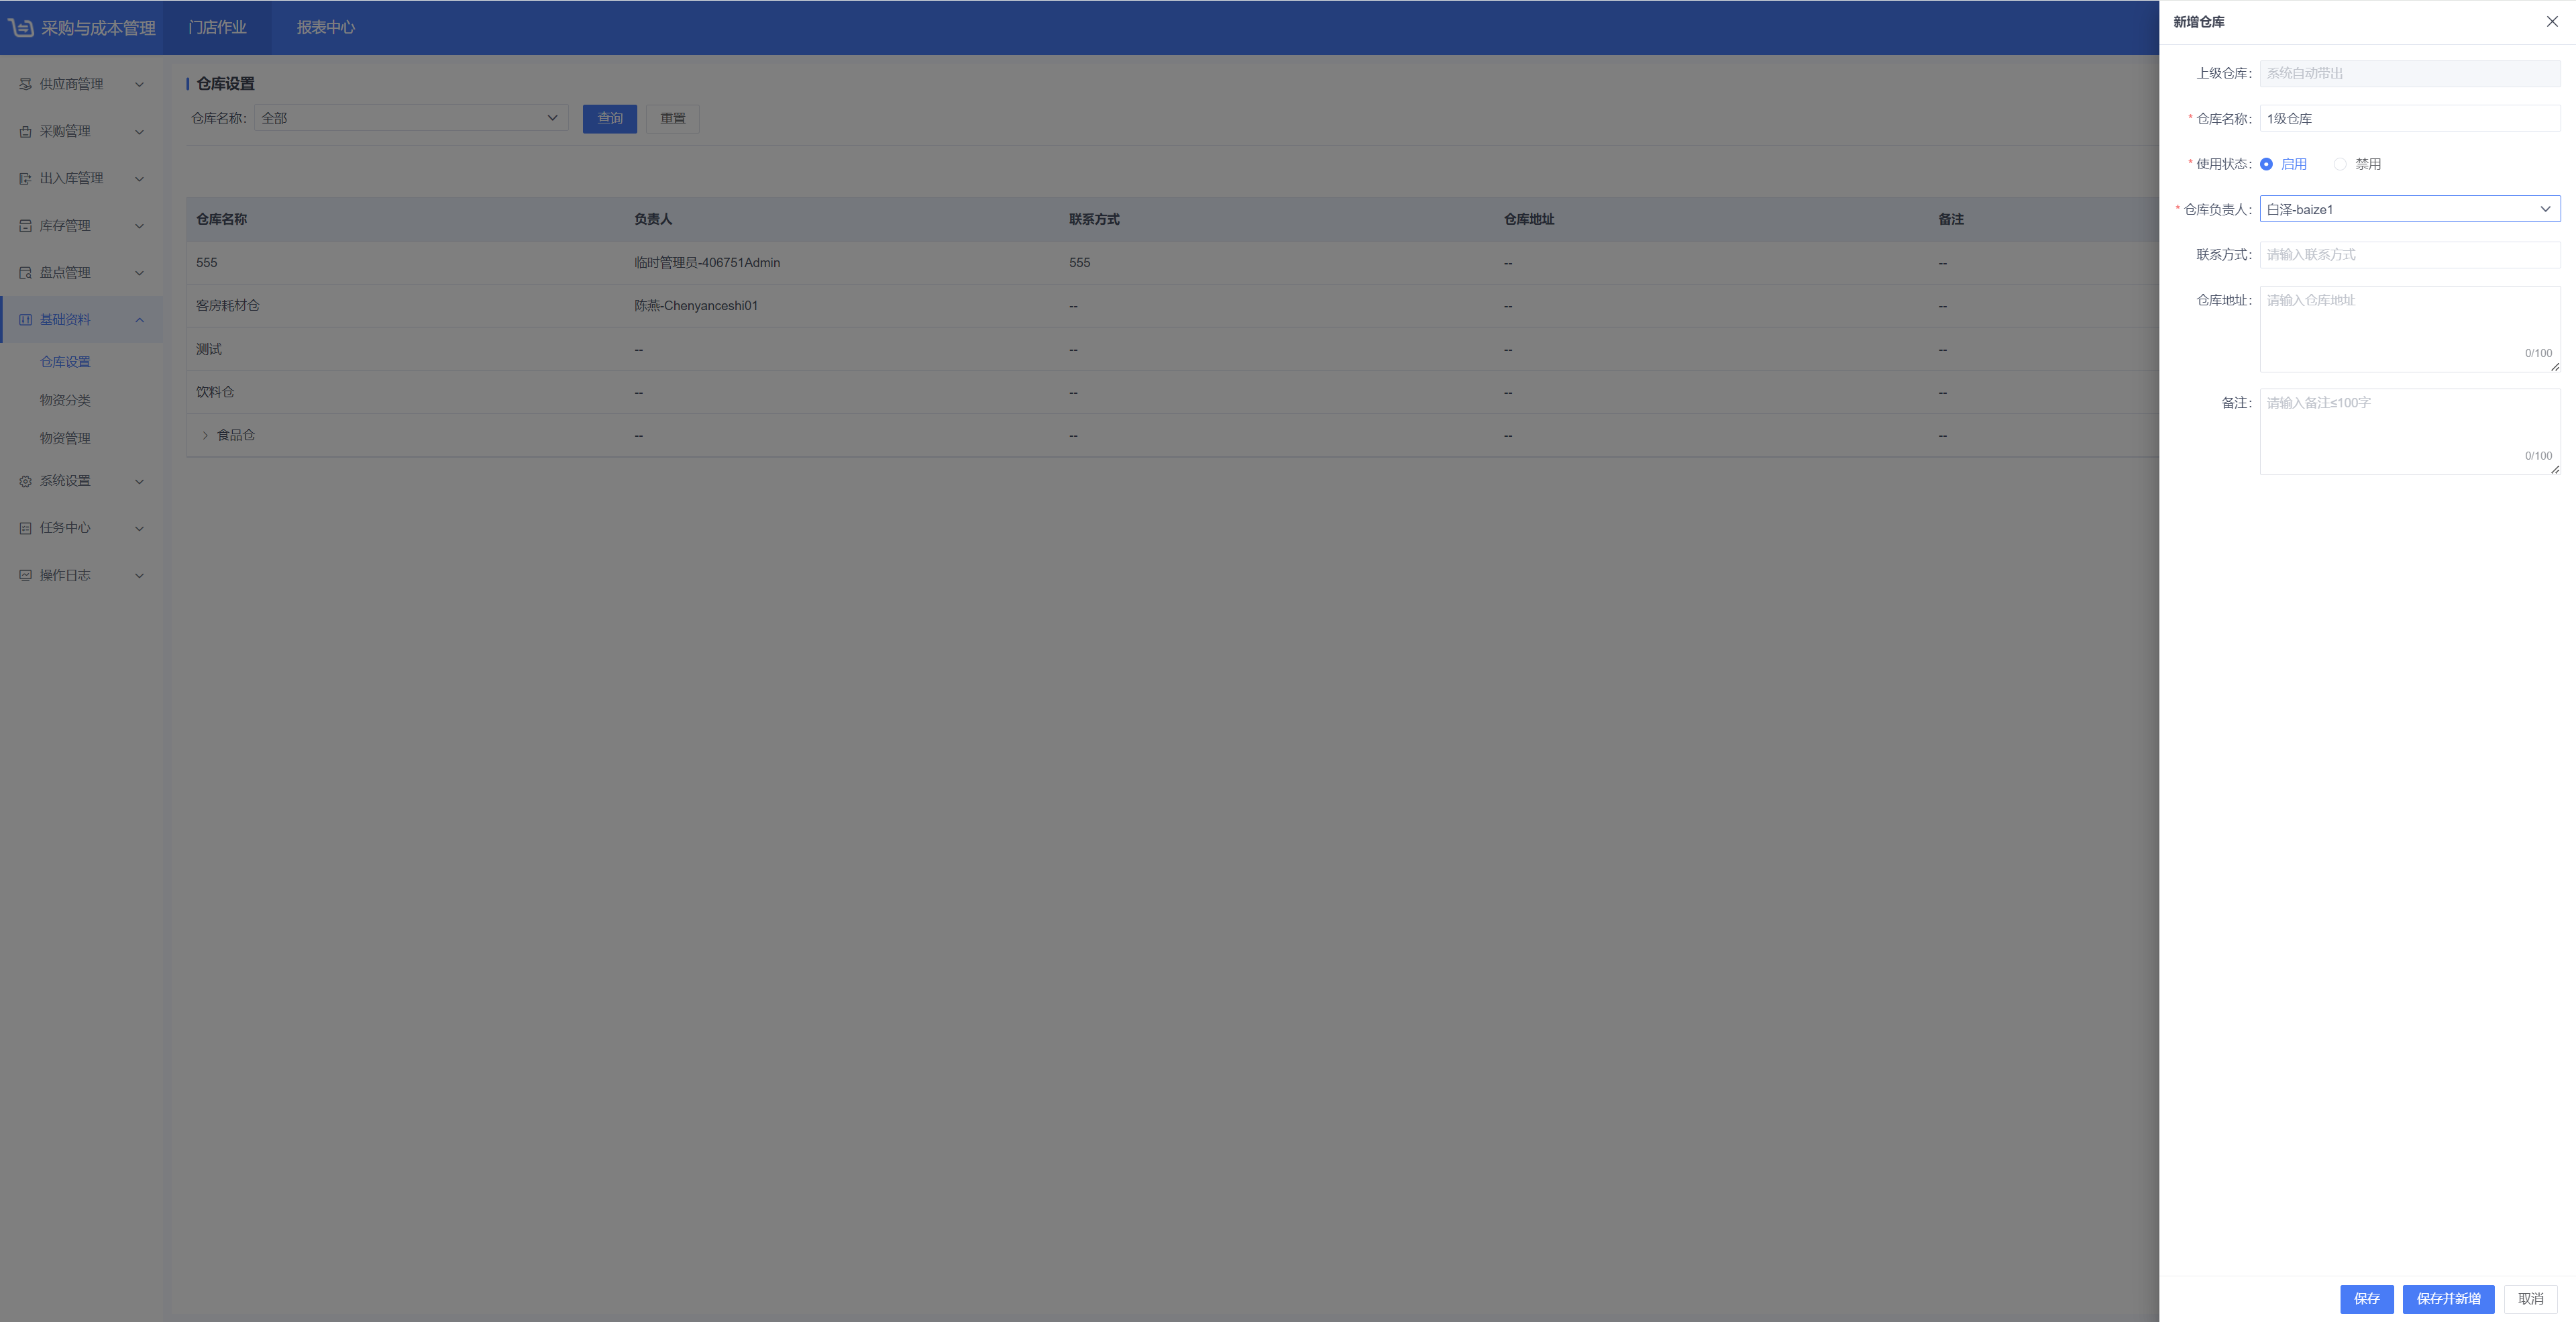2576x1322 pixels.
Task: Click the 555 warehouse name cell
Action: coord(206,263)
